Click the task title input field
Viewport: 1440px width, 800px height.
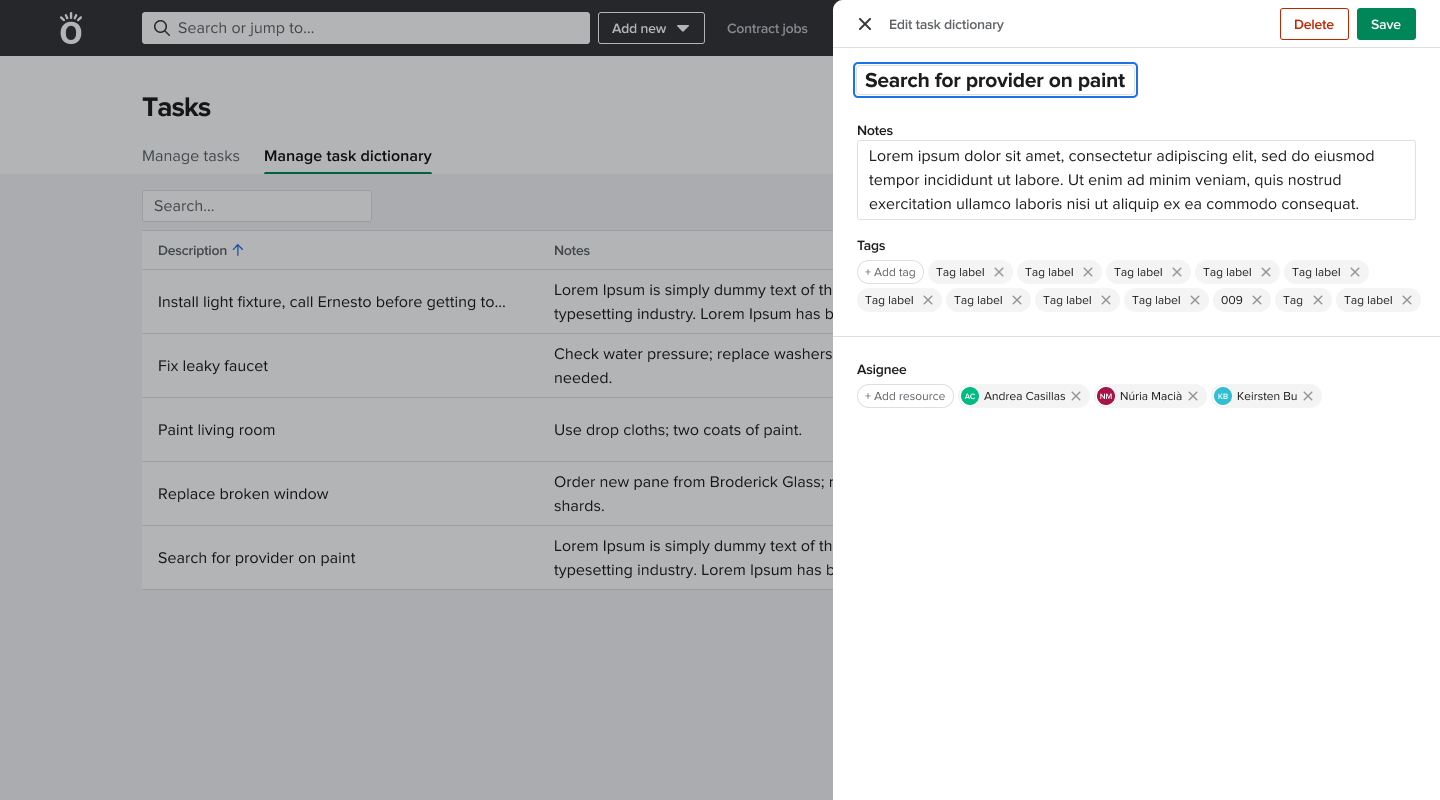tap(995, 81)
